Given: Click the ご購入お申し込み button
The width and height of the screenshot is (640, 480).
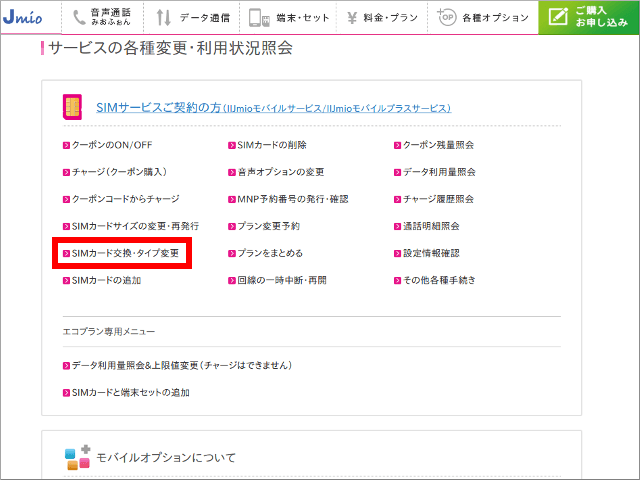Looking at the screenshot, I should coord(589,17).
